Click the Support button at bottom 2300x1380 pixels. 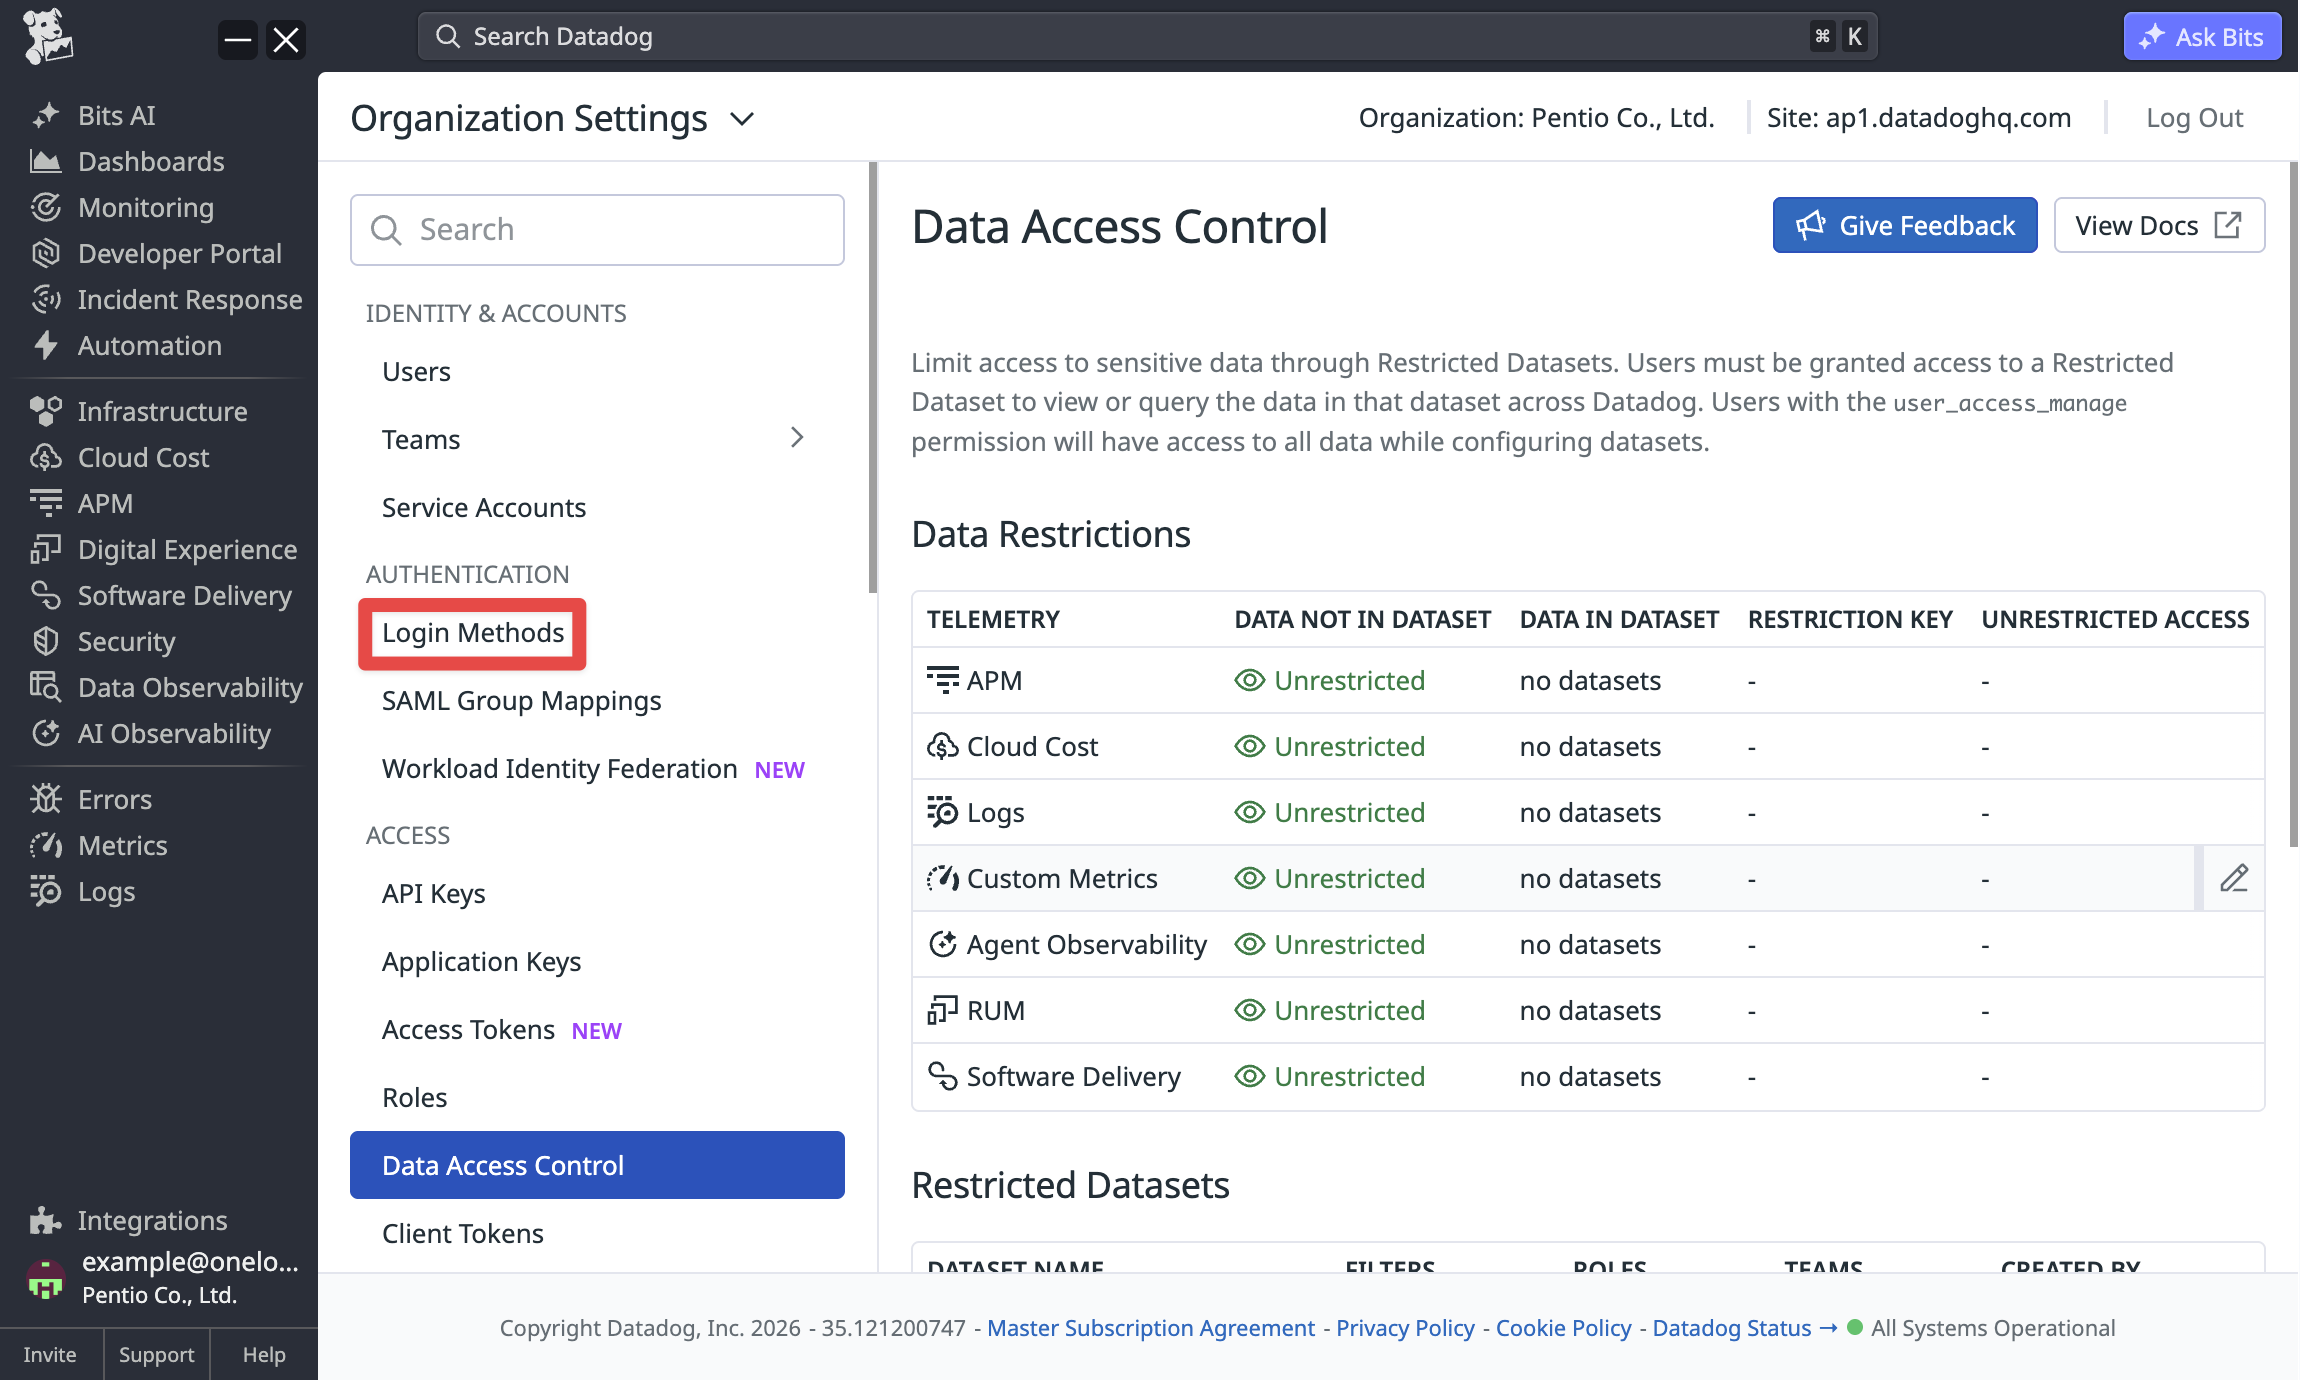156,1354
